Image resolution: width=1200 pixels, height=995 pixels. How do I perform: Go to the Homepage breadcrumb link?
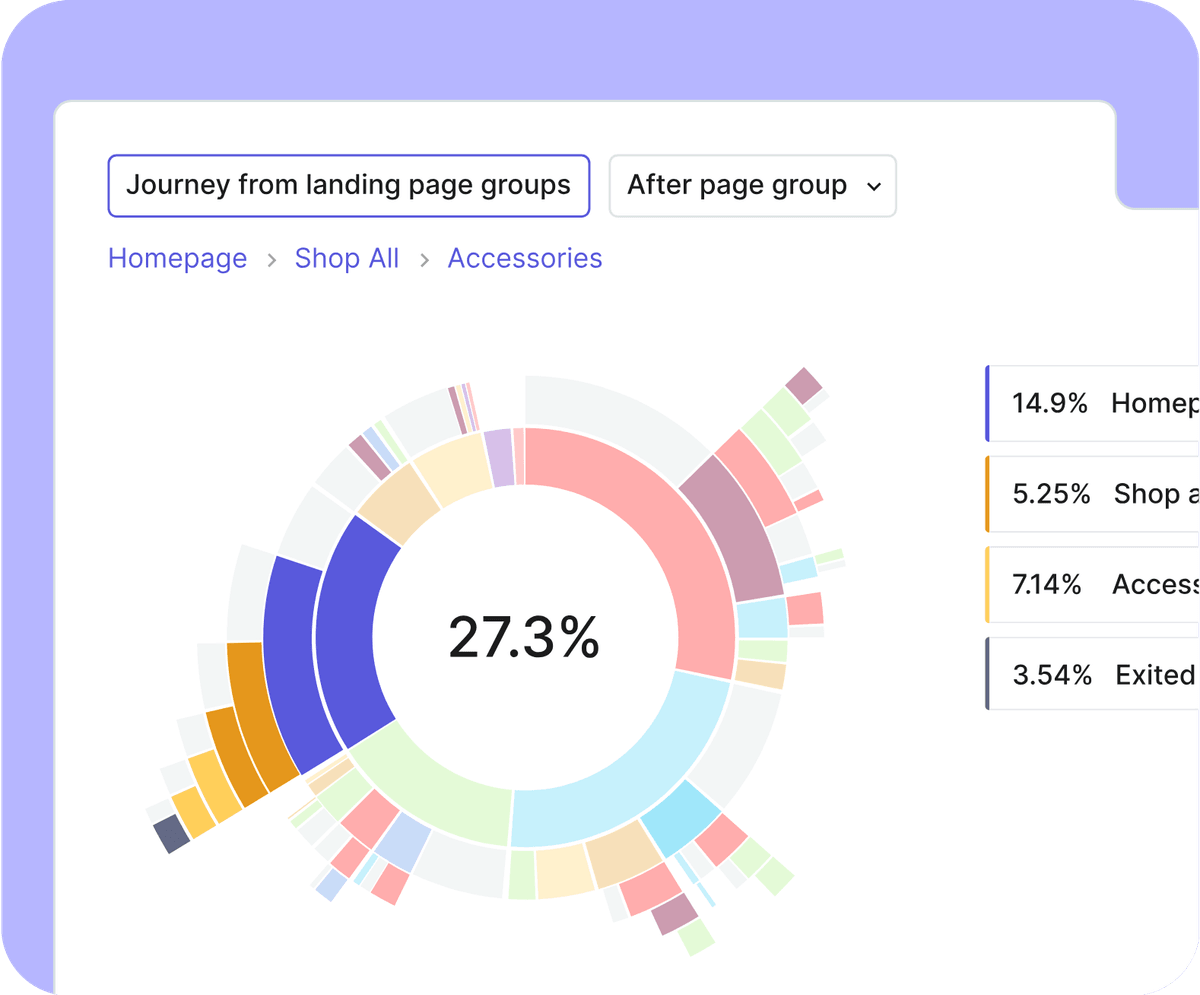pos(177,258)
